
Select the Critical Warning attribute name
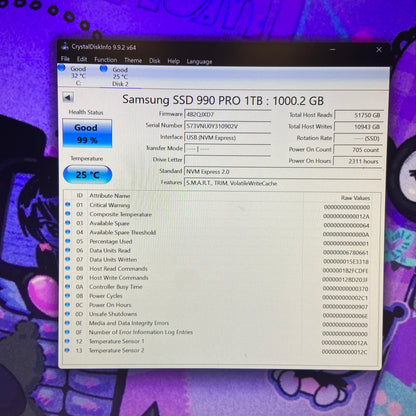(x=109, y=205)
